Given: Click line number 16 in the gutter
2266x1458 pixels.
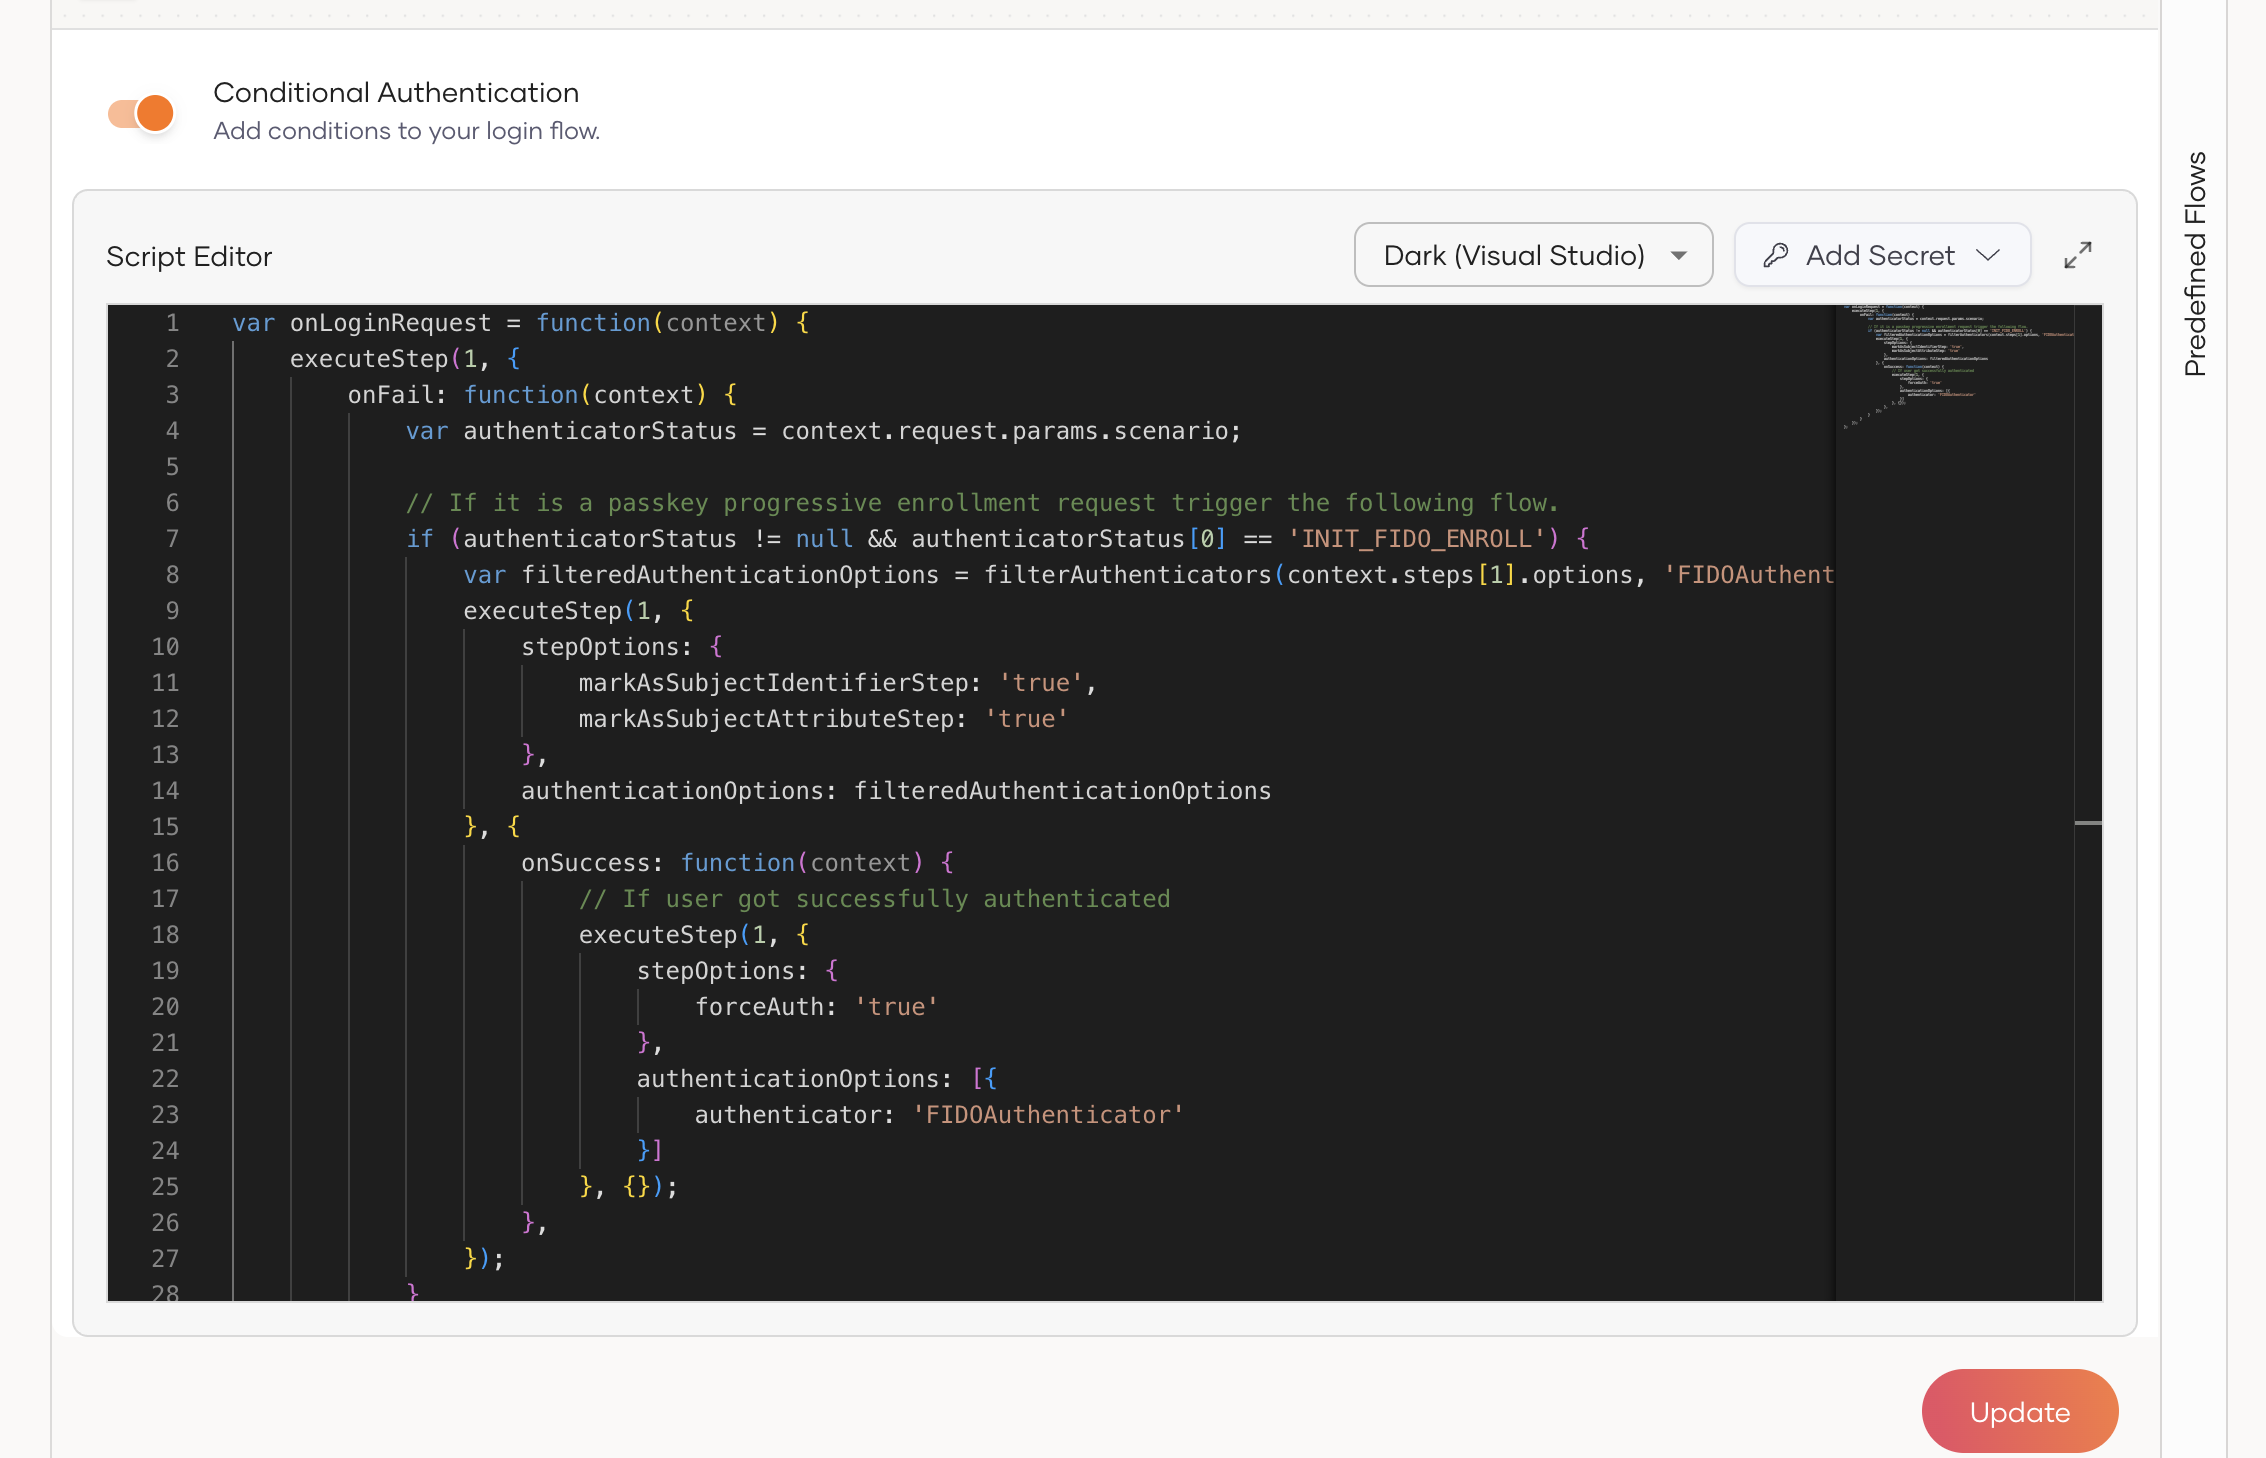Looking at the screenshot, I should tap(166, 863).
